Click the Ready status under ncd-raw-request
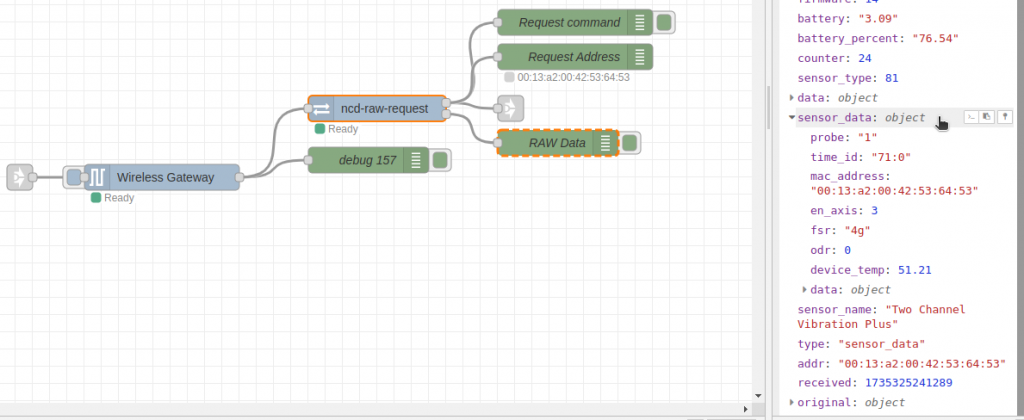This screenshot has height=420, width=1024. [x=336, y=129]
